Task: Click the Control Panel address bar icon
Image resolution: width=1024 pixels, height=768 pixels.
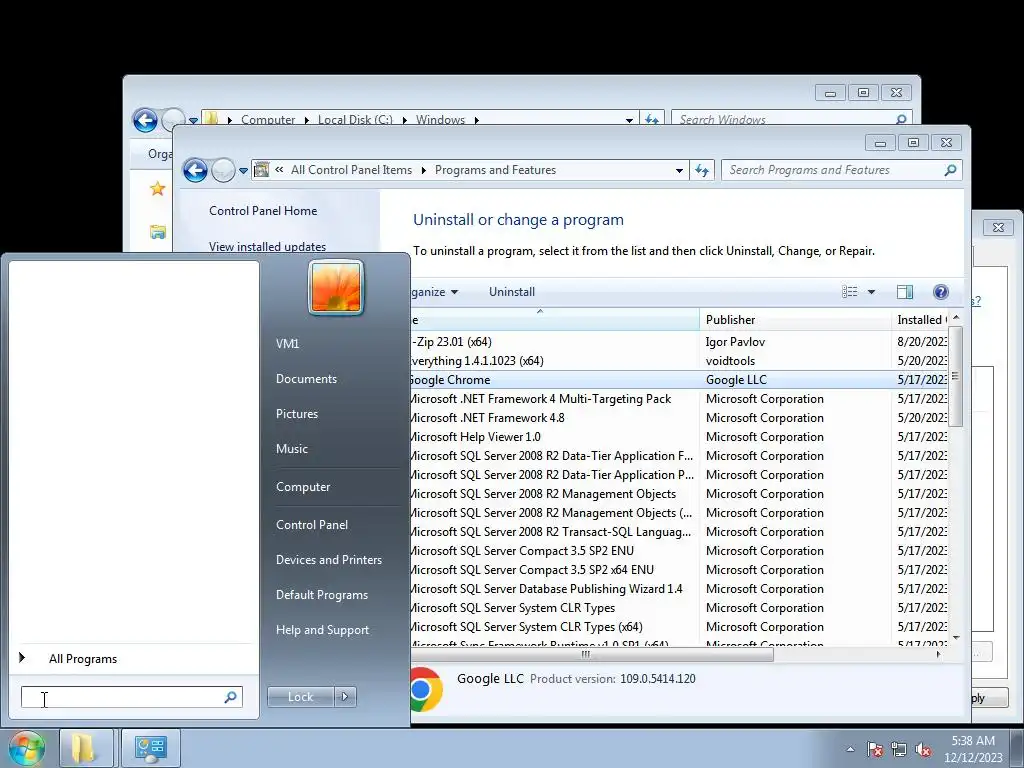Action: coord(261,170)
